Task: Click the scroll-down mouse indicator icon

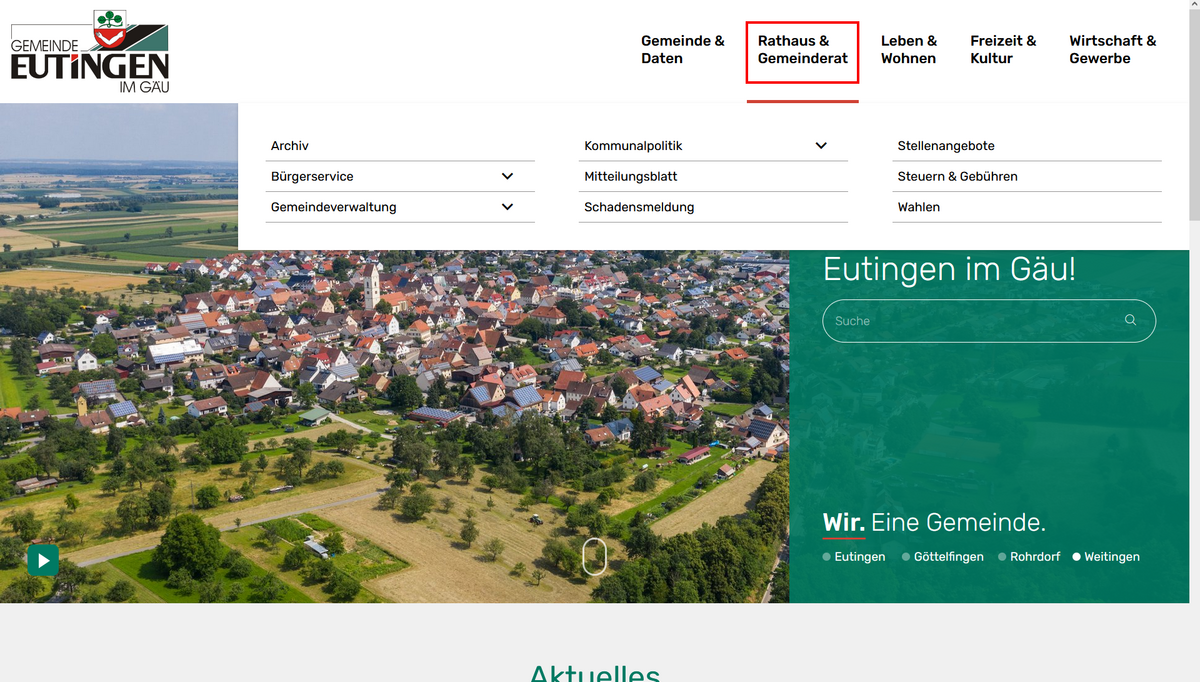Action: (594, 557)
